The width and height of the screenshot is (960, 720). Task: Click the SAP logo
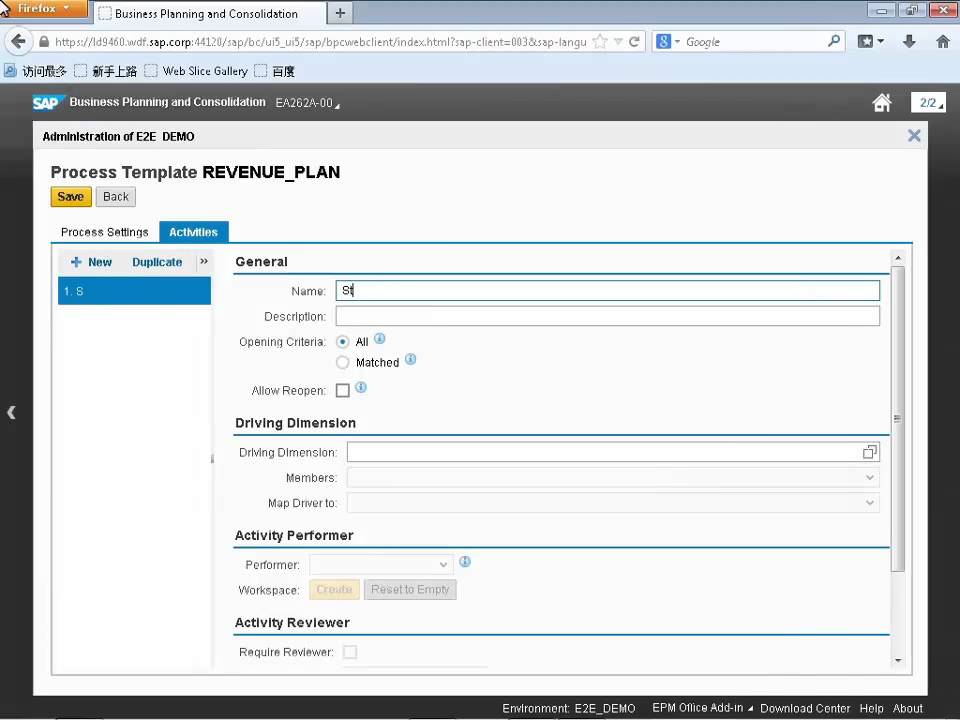click(47, 103)
